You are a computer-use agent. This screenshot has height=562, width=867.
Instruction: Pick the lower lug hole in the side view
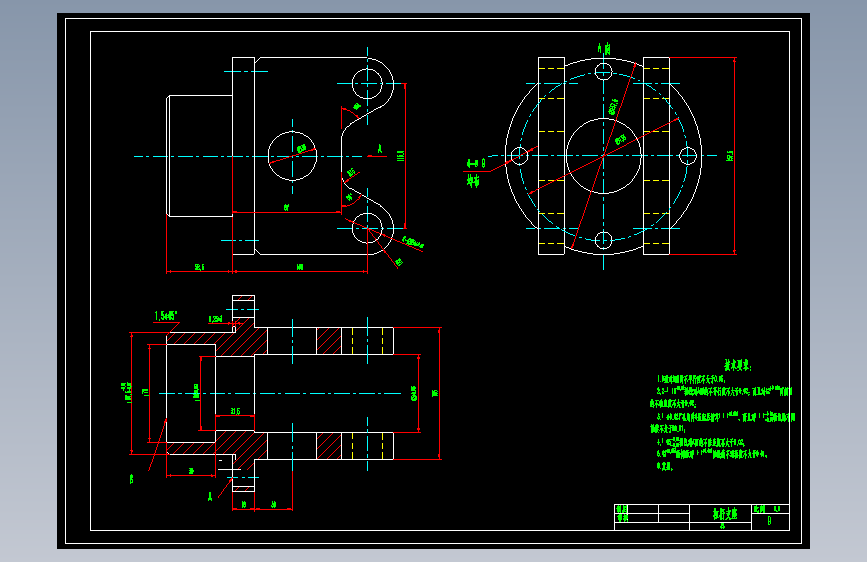point(367,228)
